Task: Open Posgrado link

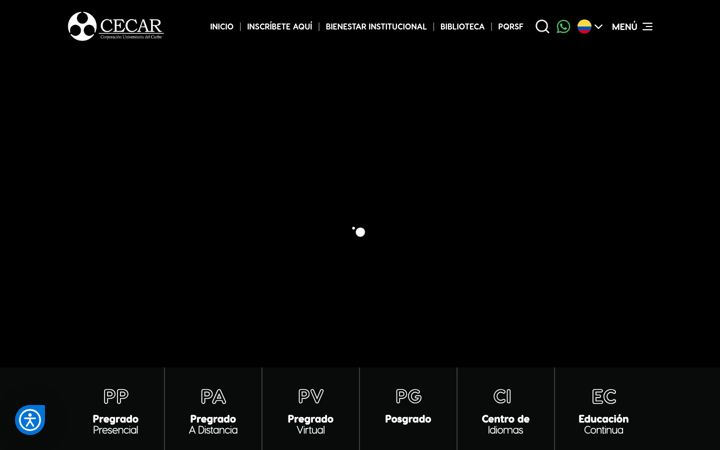Action: coord(408,419)
